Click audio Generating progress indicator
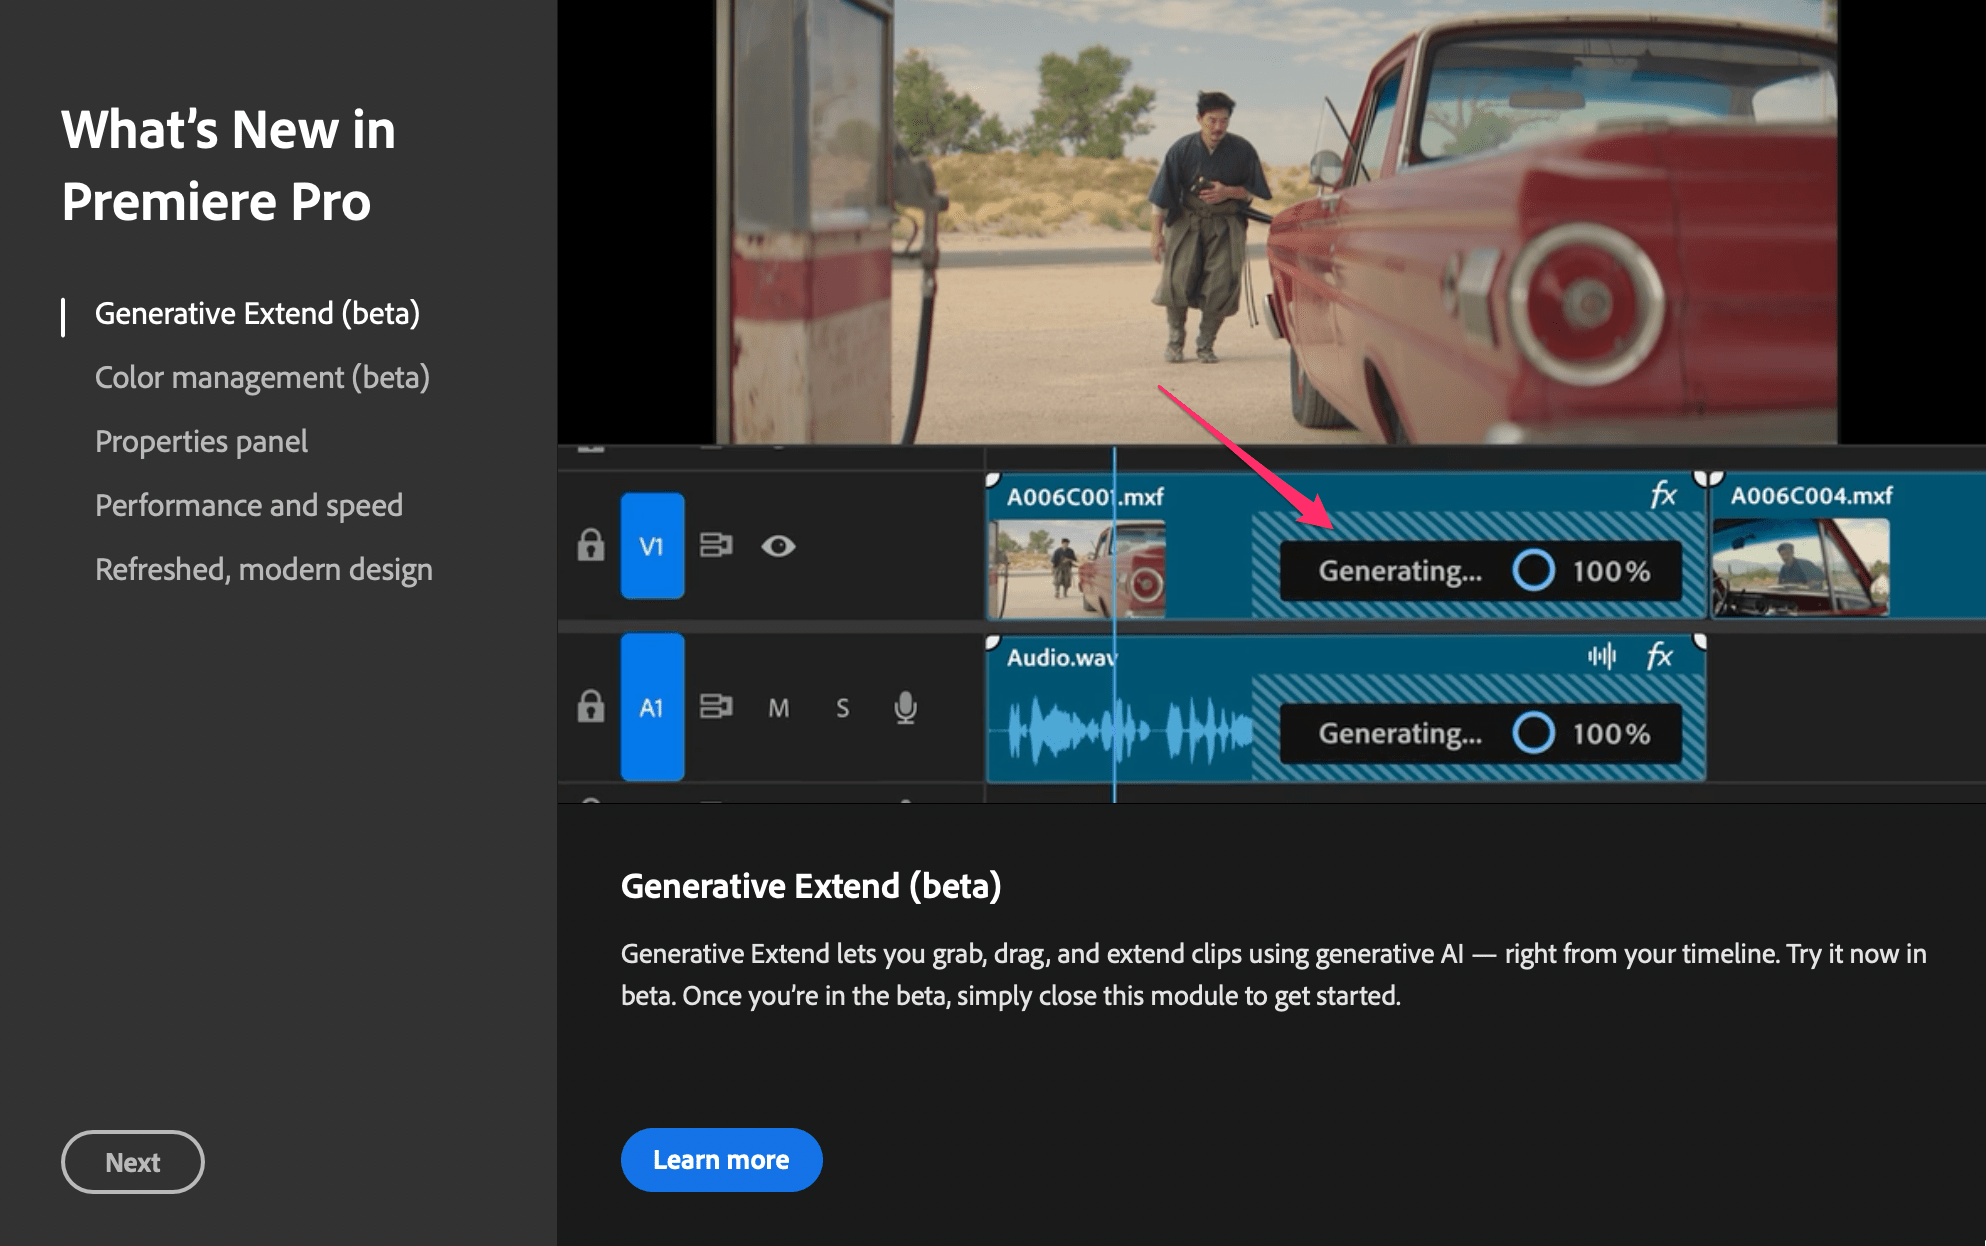 [x=1481, y=733]
